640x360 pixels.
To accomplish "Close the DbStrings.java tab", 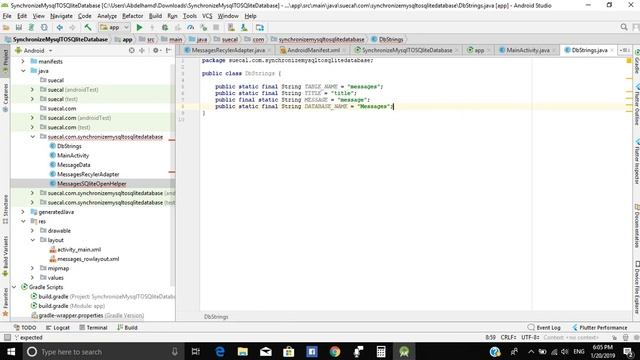I will tap(612, 50).
